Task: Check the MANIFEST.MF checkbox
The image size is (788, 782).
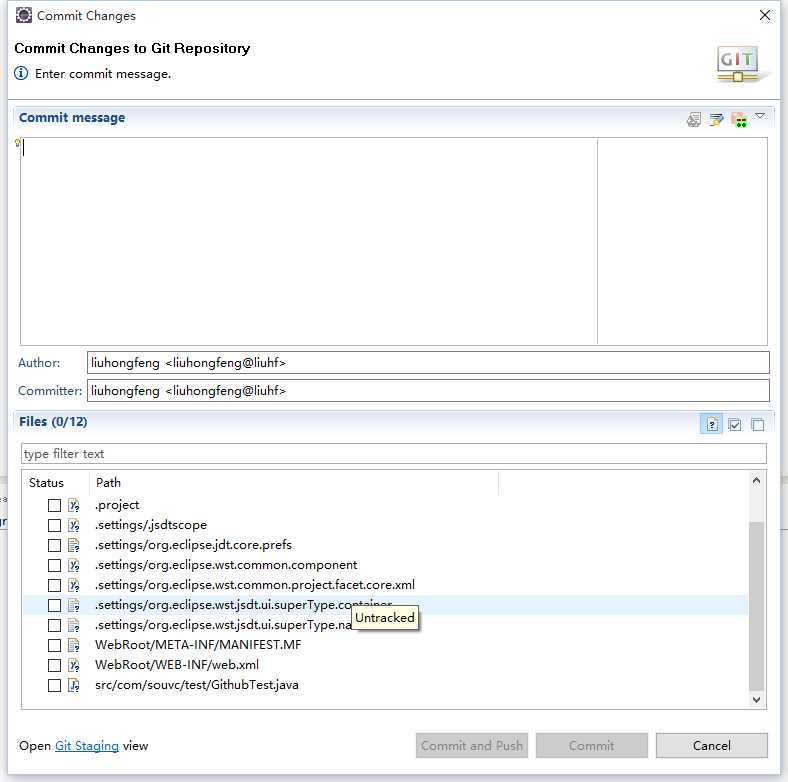Action: click(x=54, y=645)
